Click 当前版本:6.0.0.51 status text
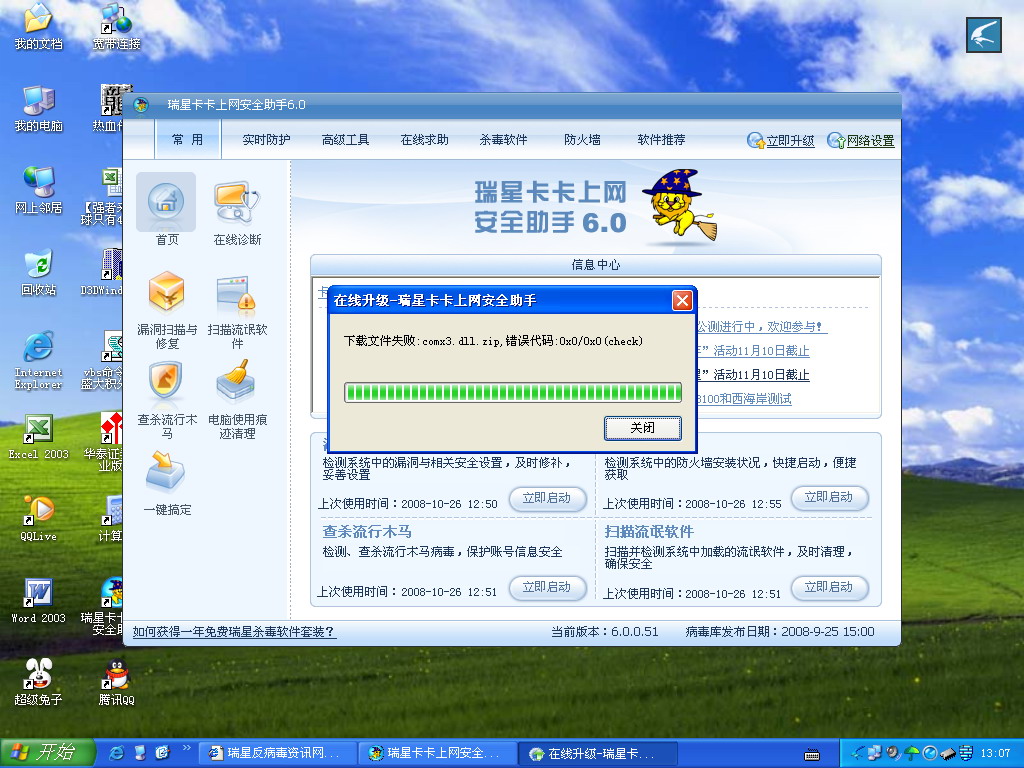 pos(605,632)
